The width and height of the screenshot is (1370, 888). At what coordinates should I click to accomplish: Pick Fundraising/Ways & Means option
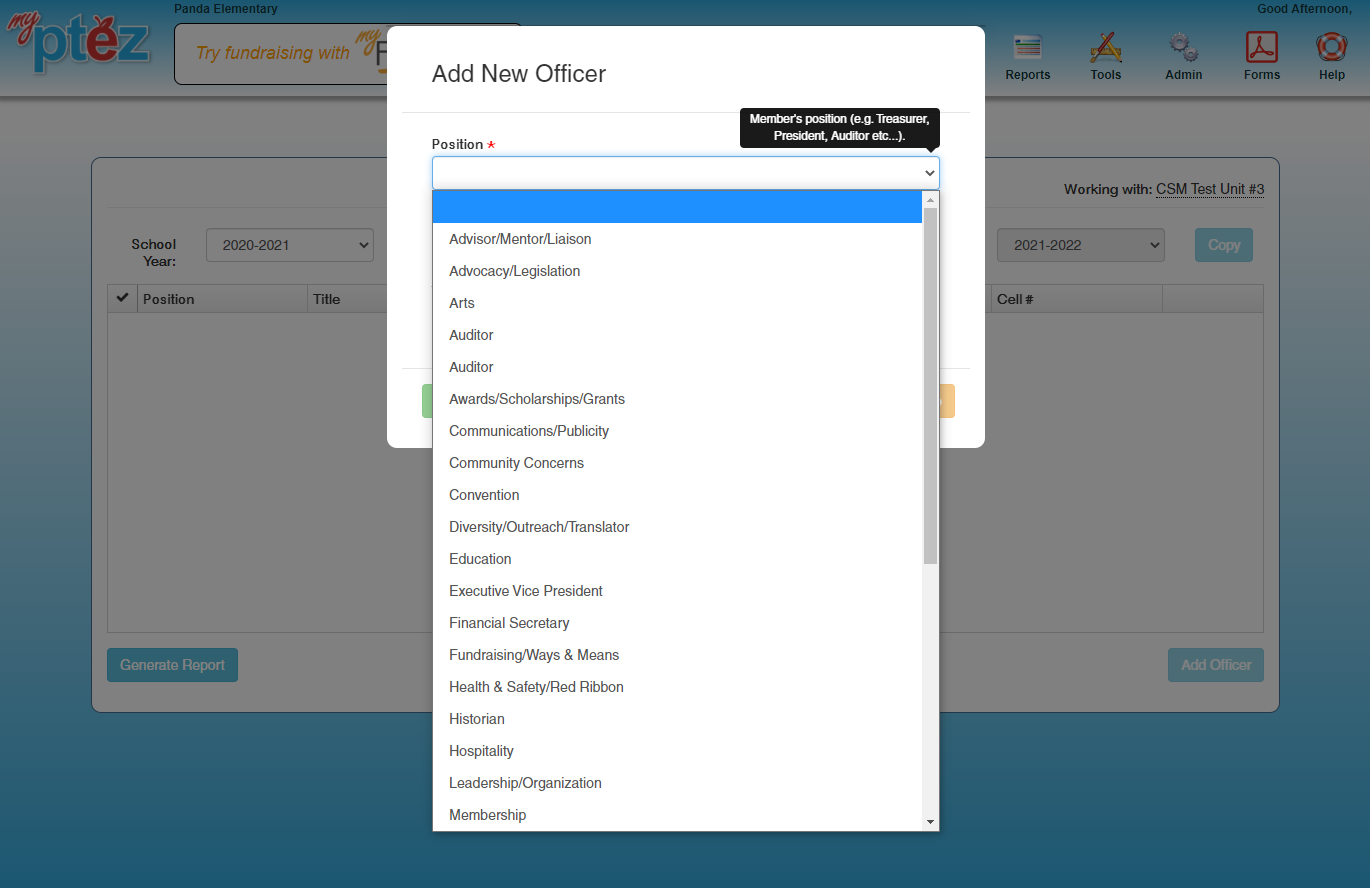(x=534, y=655)
